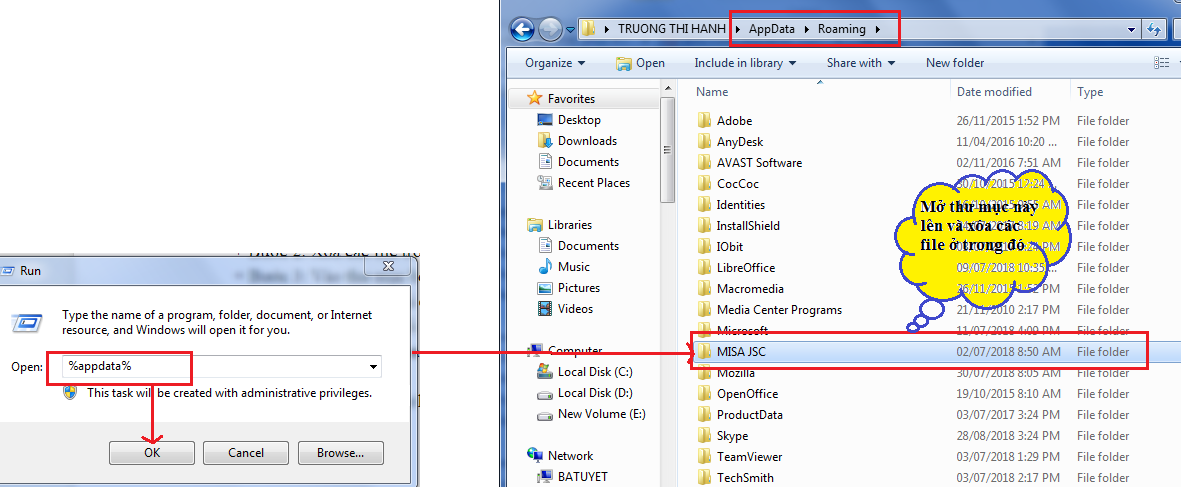Screen dimensions: 1181x487
Task: Change the view with the views icon
Action: (x=1161, y=63)
